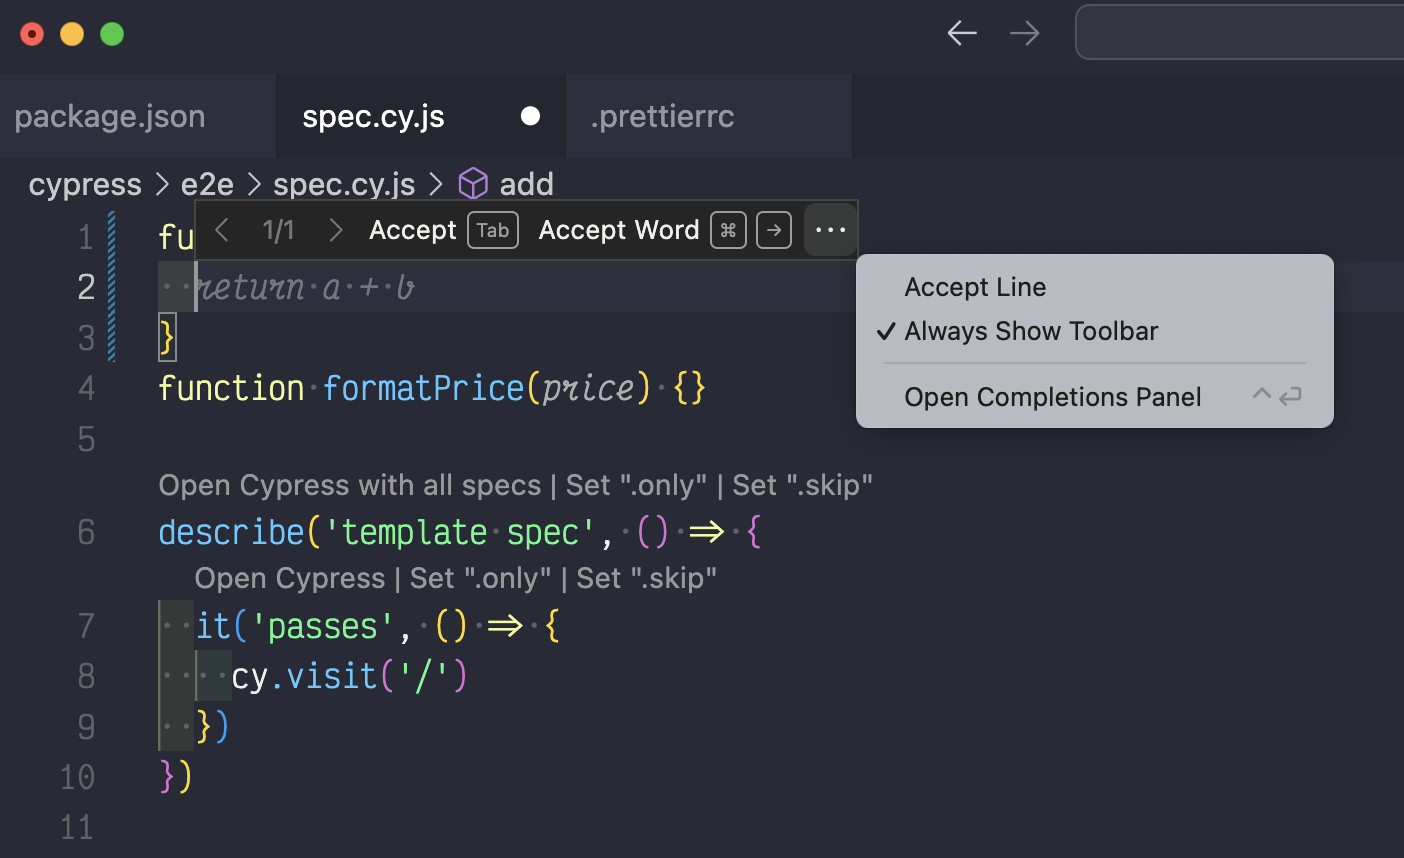Click the unsaved dot on spec.cy.js tab
The height and width of the screenshot is (858, 1404).
[531, 116]
